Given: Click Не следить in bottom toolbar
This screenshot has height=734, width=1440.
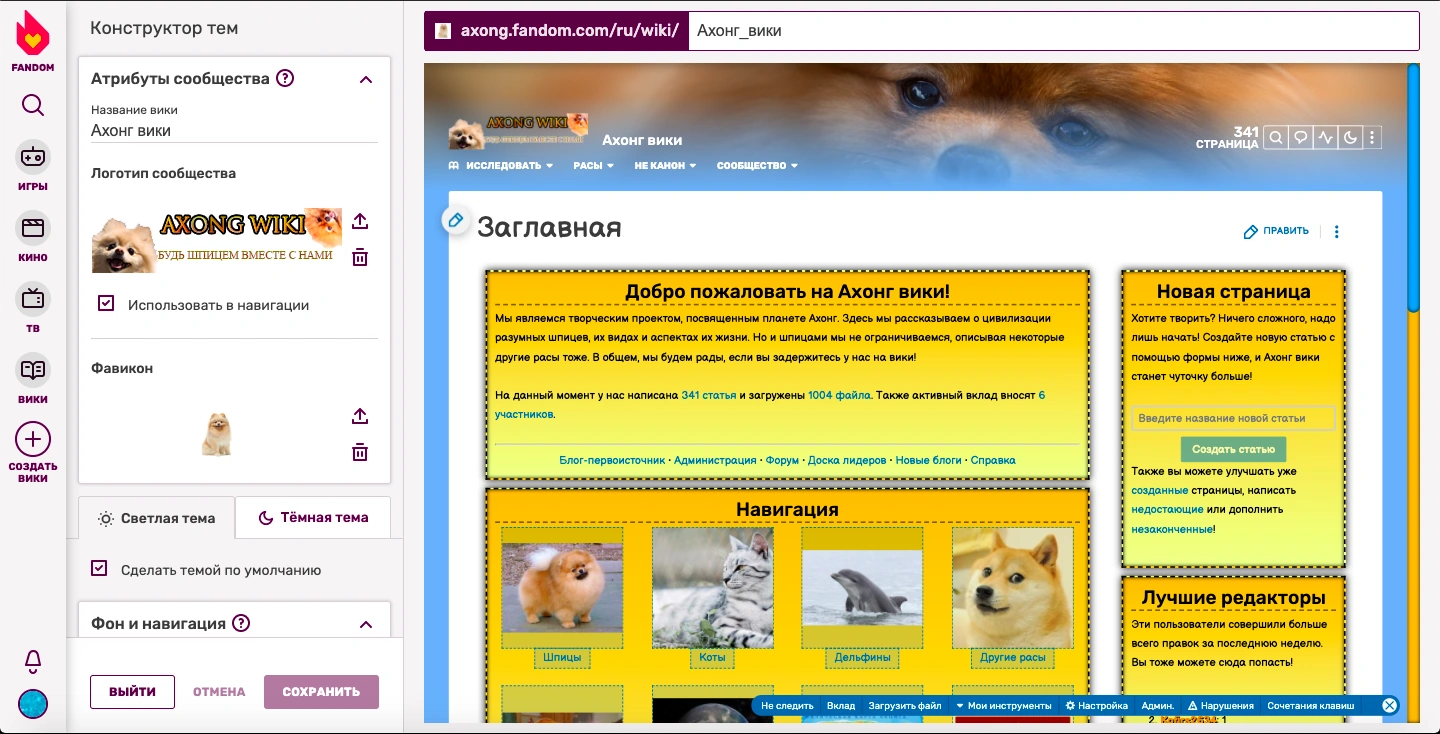Looking at the screenshot, I should [x=788, y=705].
